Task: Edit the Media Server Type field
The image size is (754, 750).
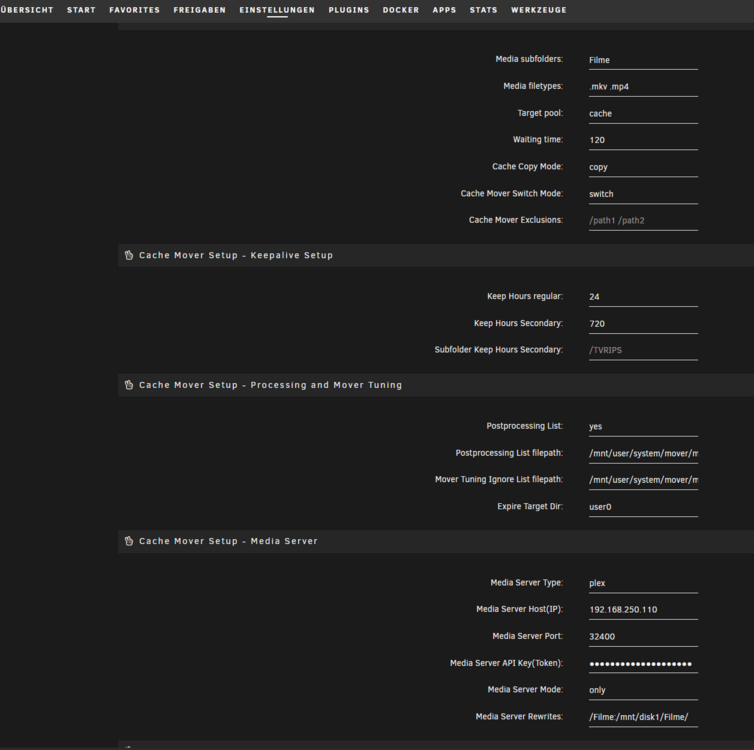Action: pyautogui.click(x=643, y=584)
